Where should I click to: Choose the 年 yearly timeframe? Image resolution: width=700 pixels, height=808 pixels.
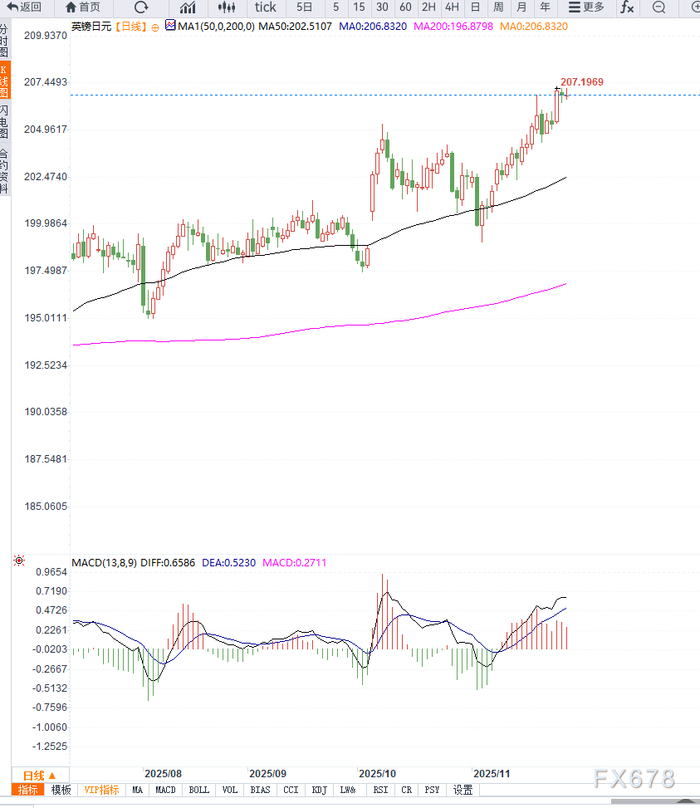pos(545,7)
